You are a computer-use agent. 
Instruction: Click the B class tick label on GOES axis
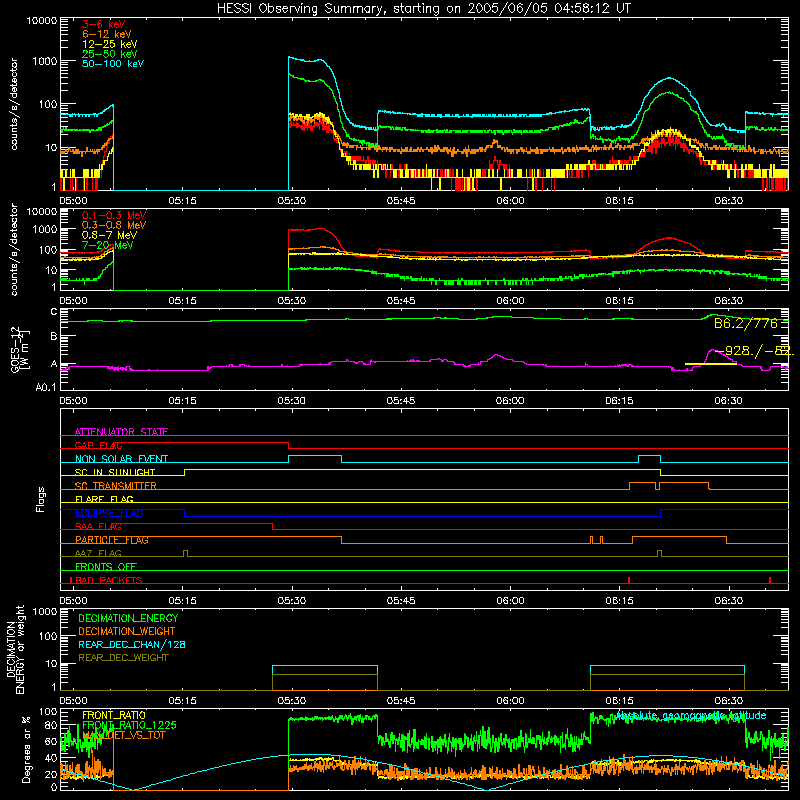pos(54,336)
